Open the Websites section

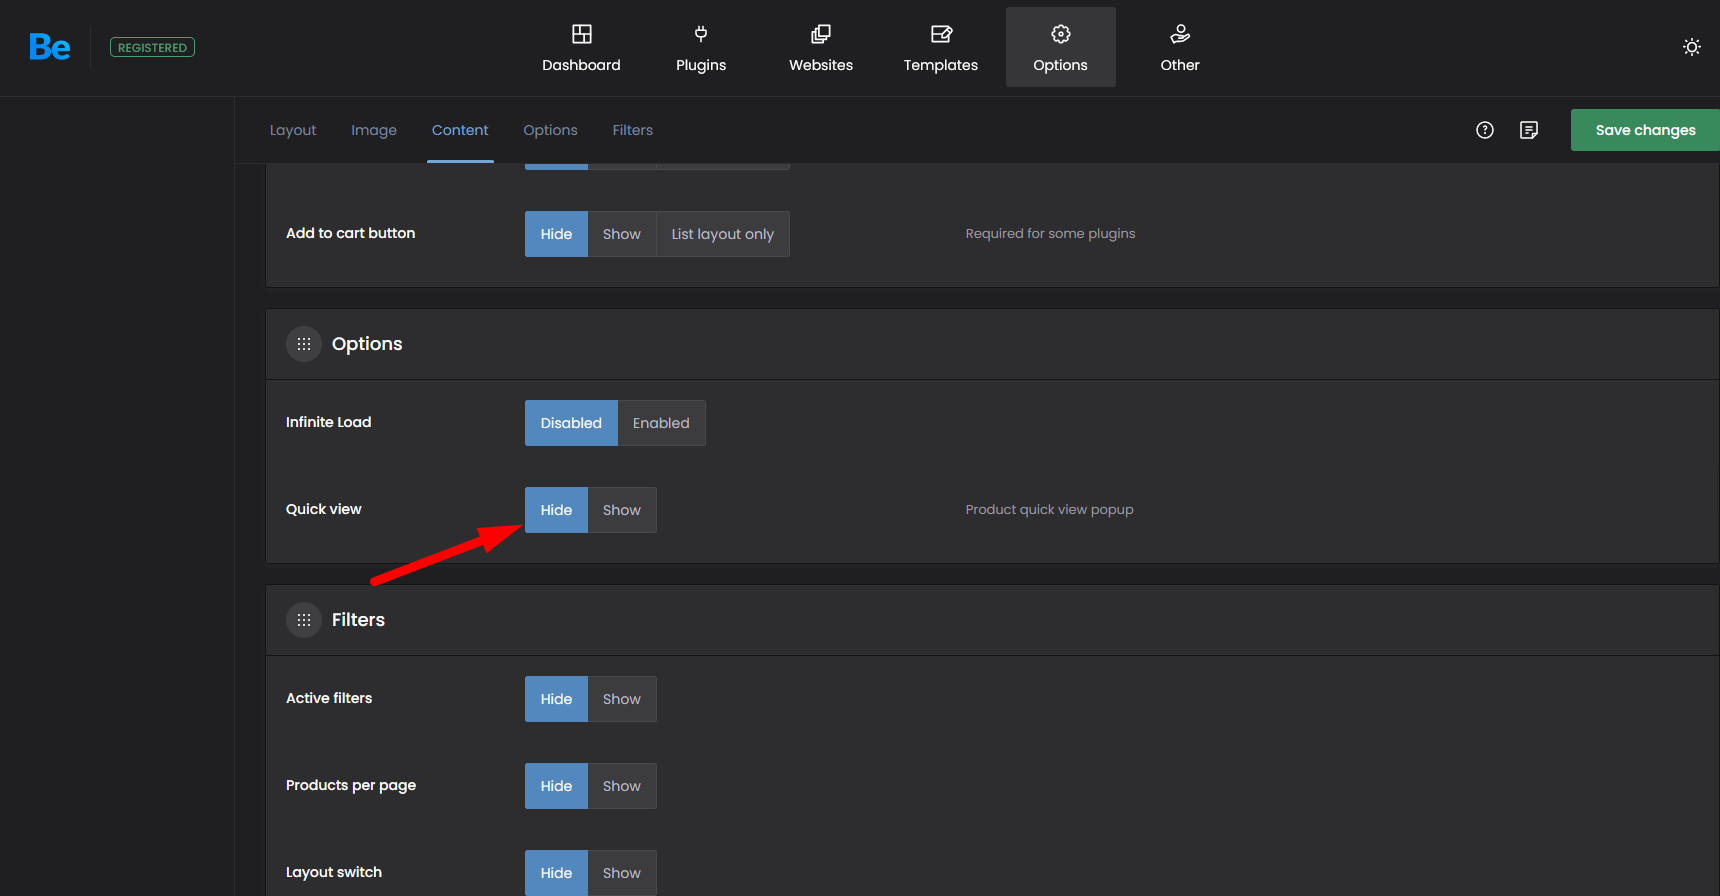pos(821,47)
